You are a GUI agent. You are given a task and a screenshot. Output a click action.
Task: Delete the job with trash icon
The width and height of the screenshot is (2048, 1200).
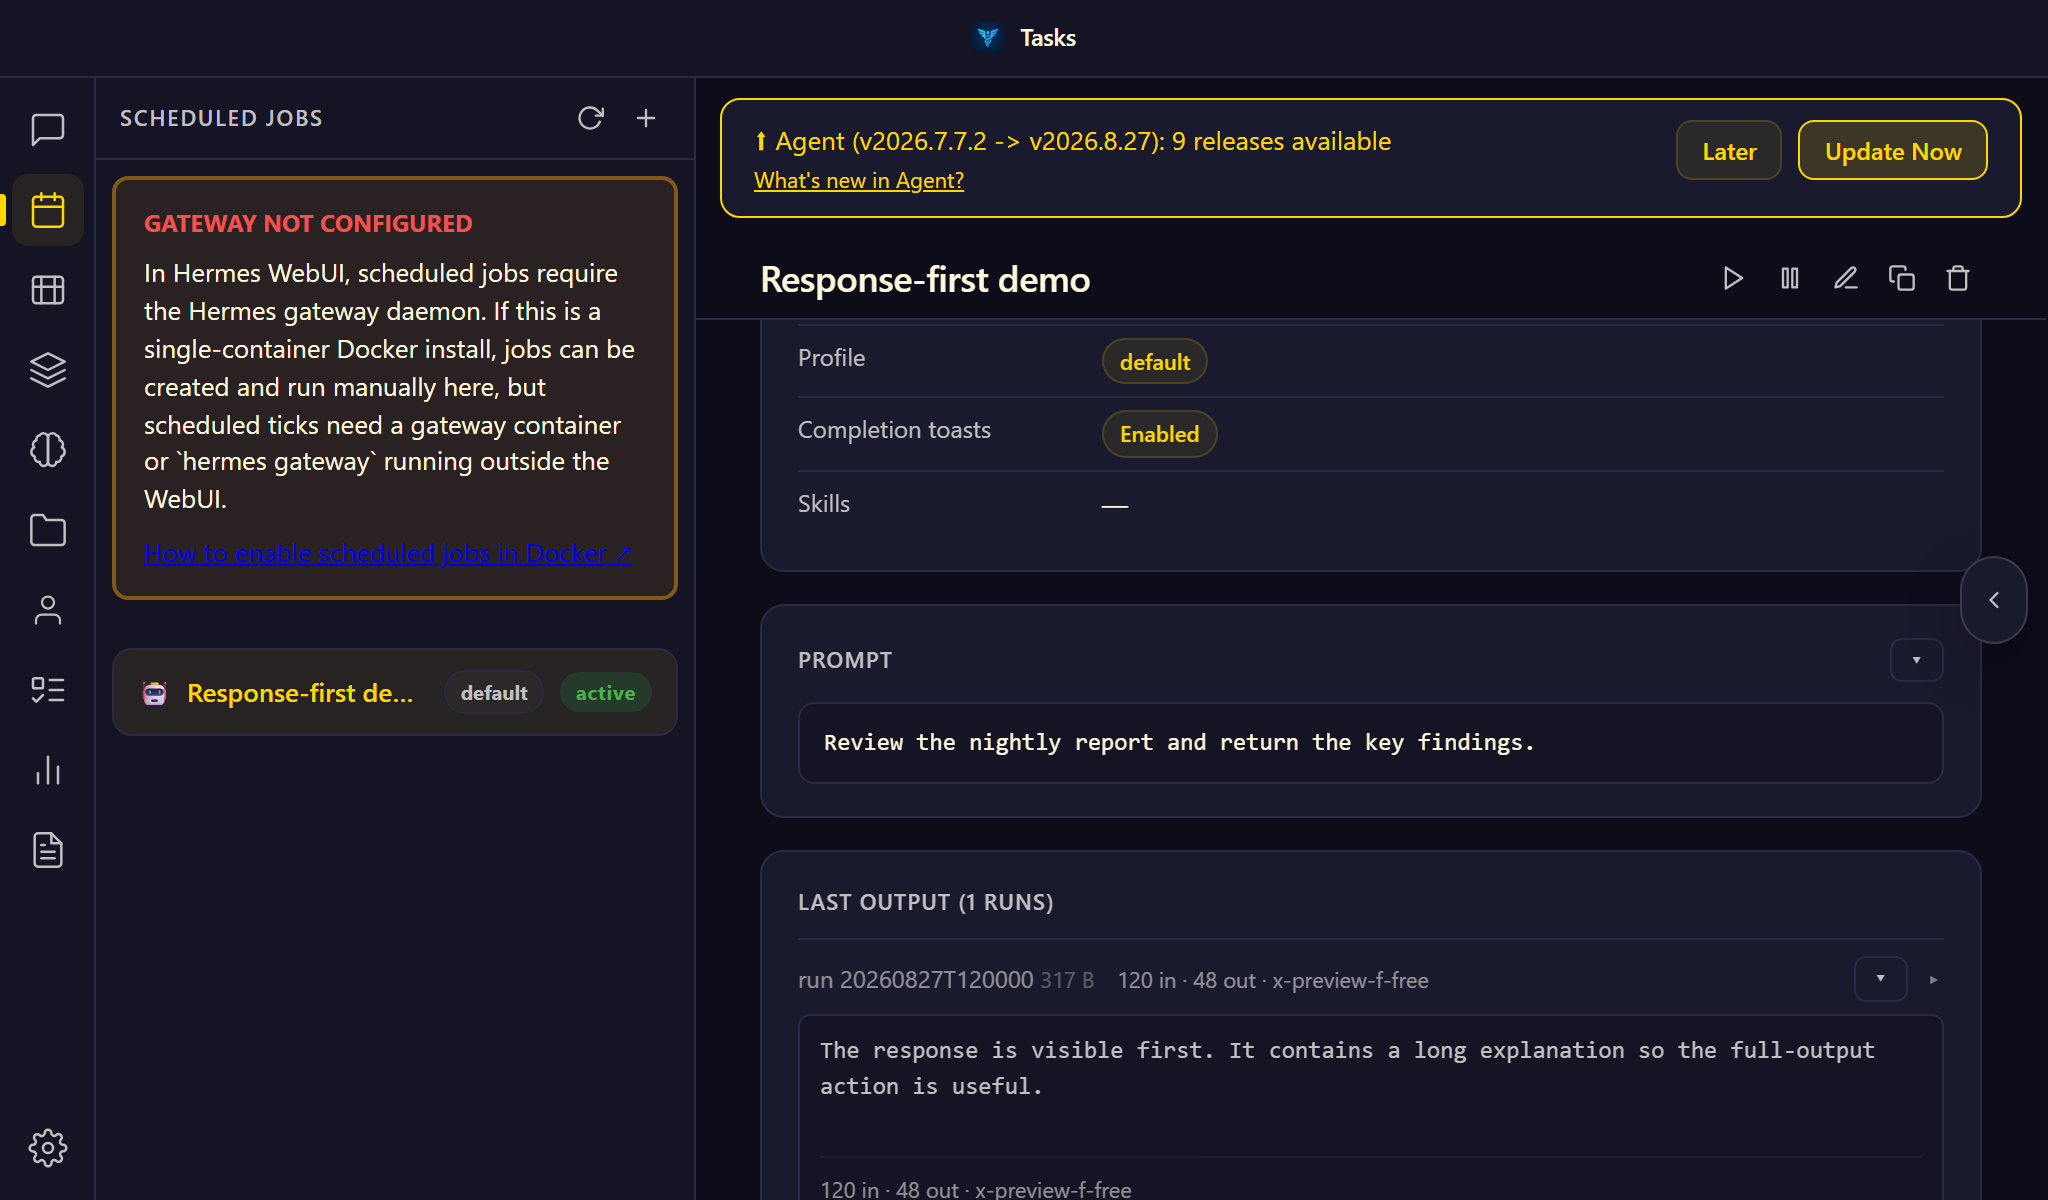pos(1958,278)
